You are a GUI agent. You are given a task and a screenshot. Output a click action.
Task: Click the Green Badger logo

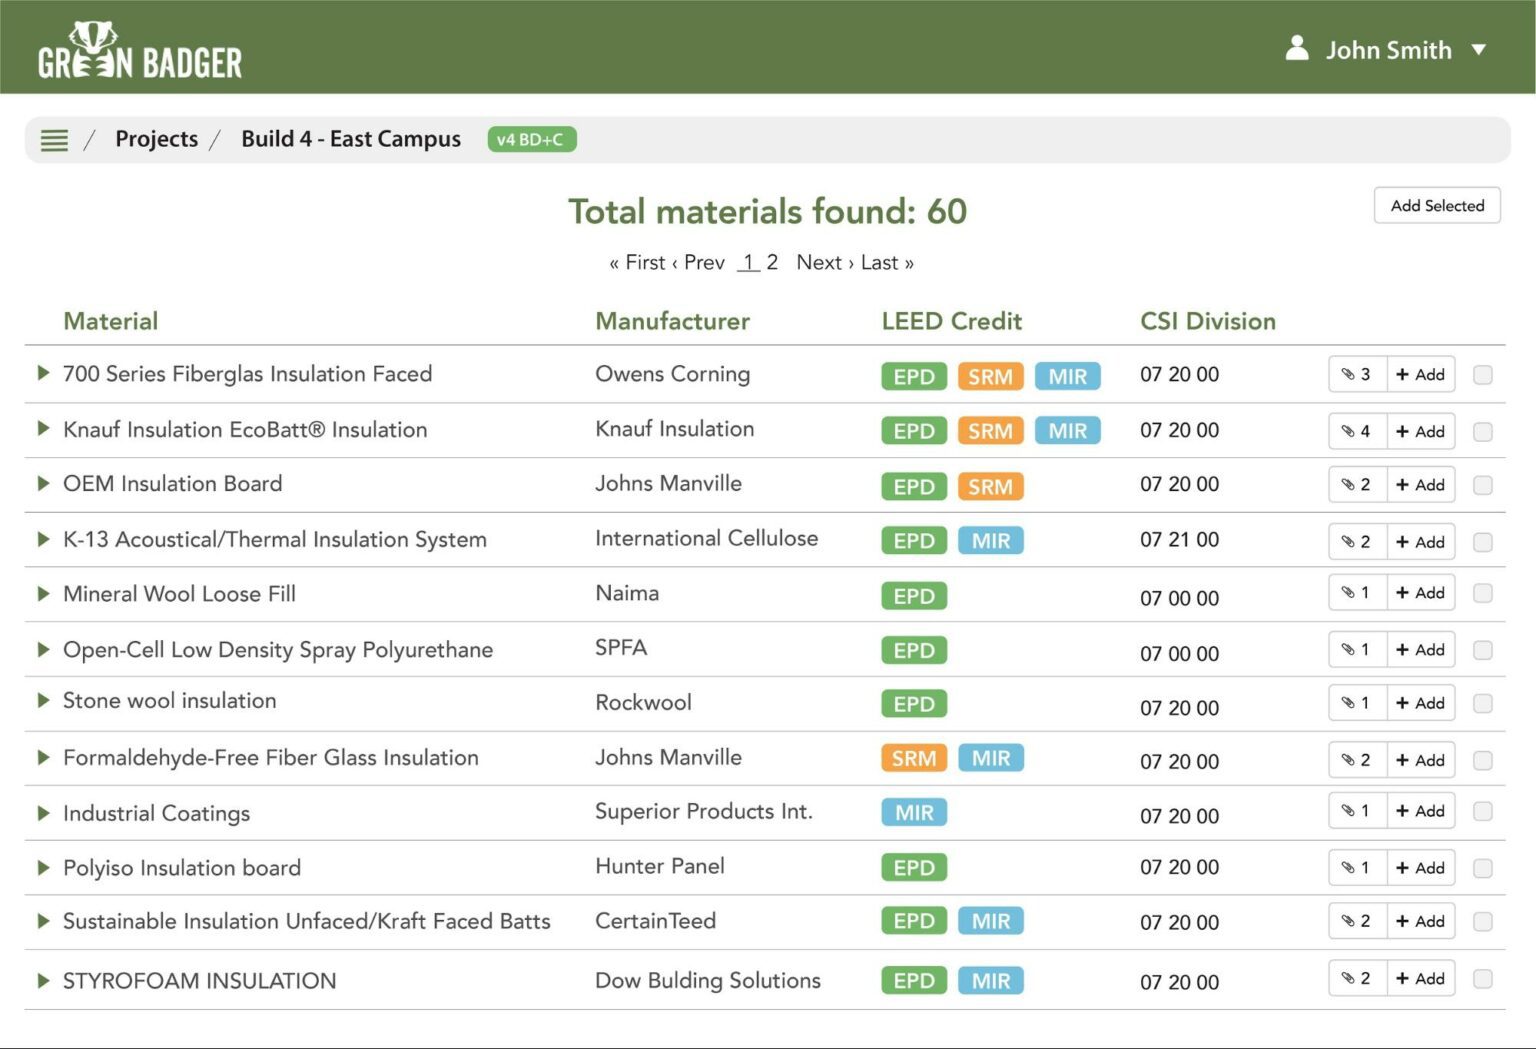[x=140, y=51]
